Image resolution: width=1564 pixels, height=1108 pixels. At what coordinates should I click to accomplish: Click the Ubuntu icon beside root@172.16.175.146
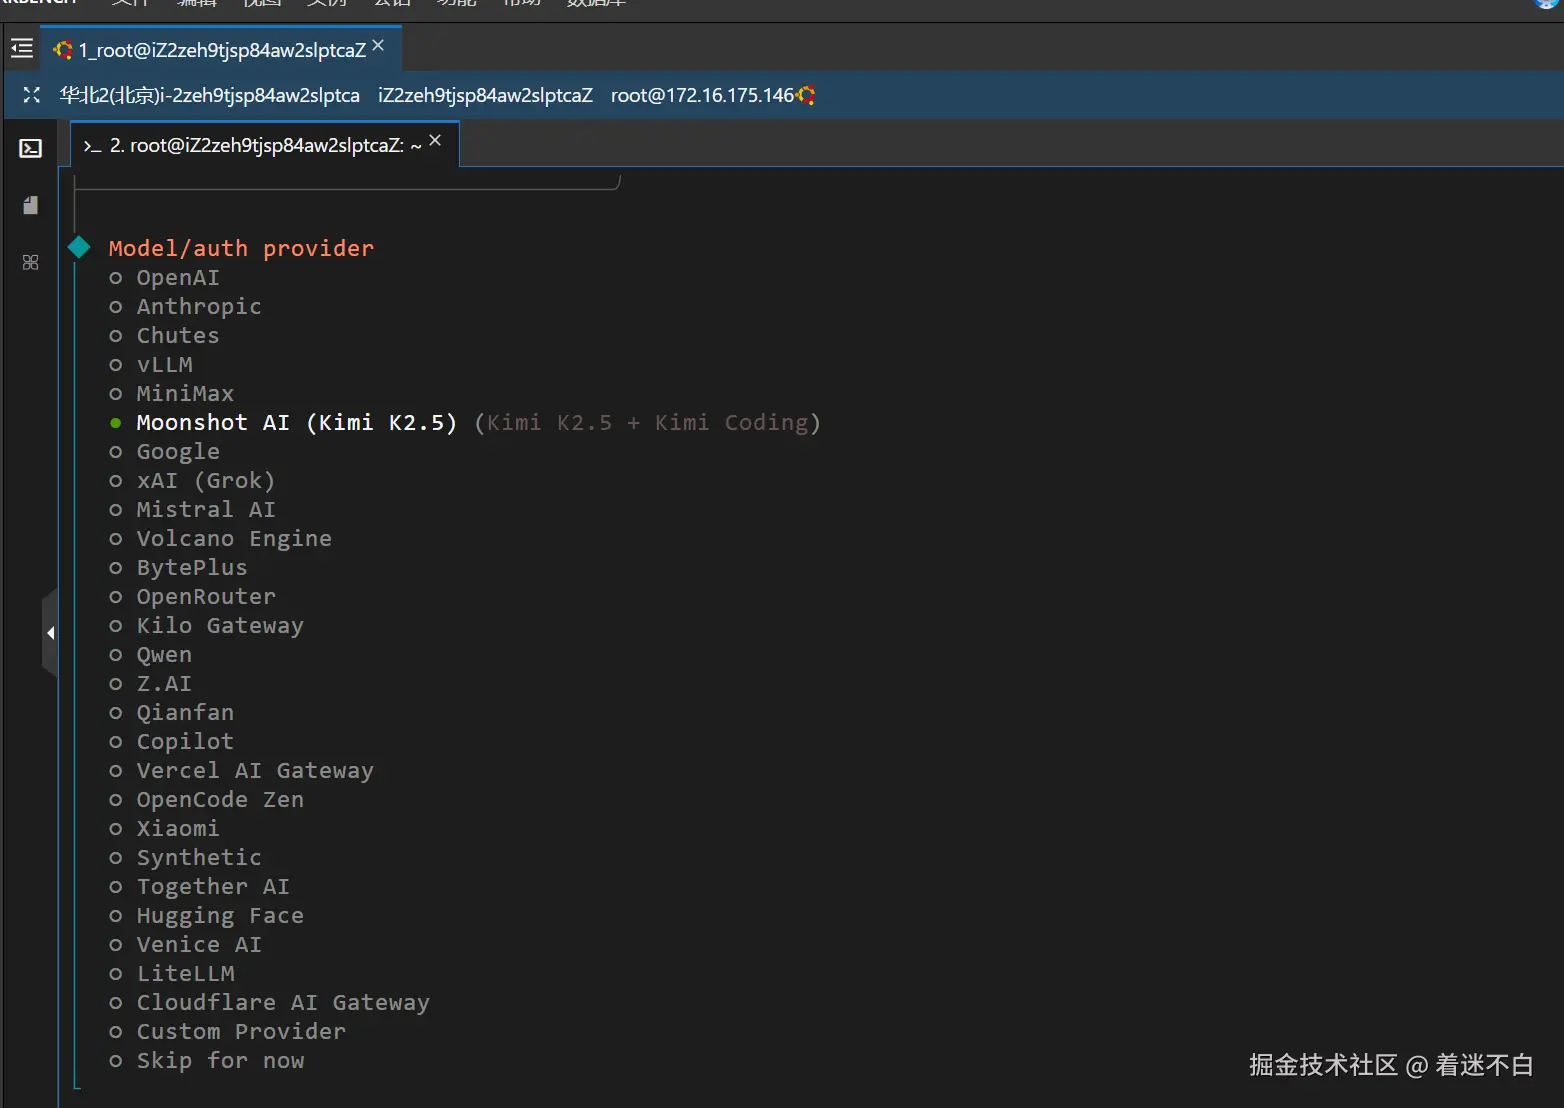[x=806, y=95]
